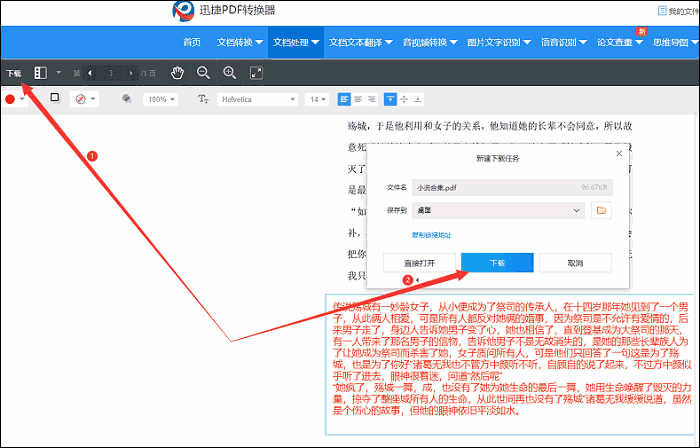Expand the 100% zoom level dropdown

tap(160, 99)
